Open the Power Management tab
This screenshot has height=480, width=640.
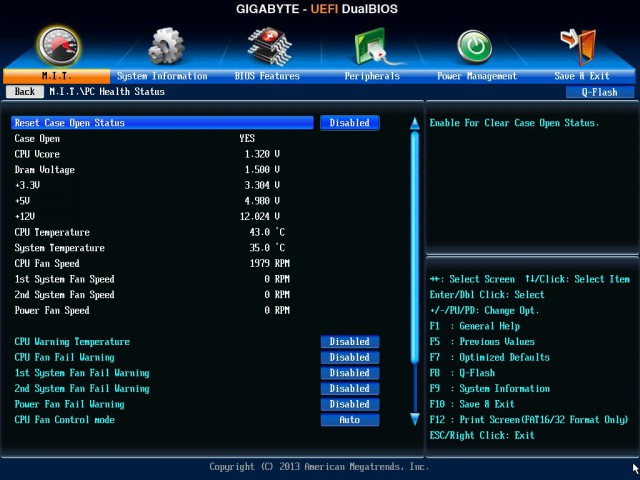tap(477, 76)
